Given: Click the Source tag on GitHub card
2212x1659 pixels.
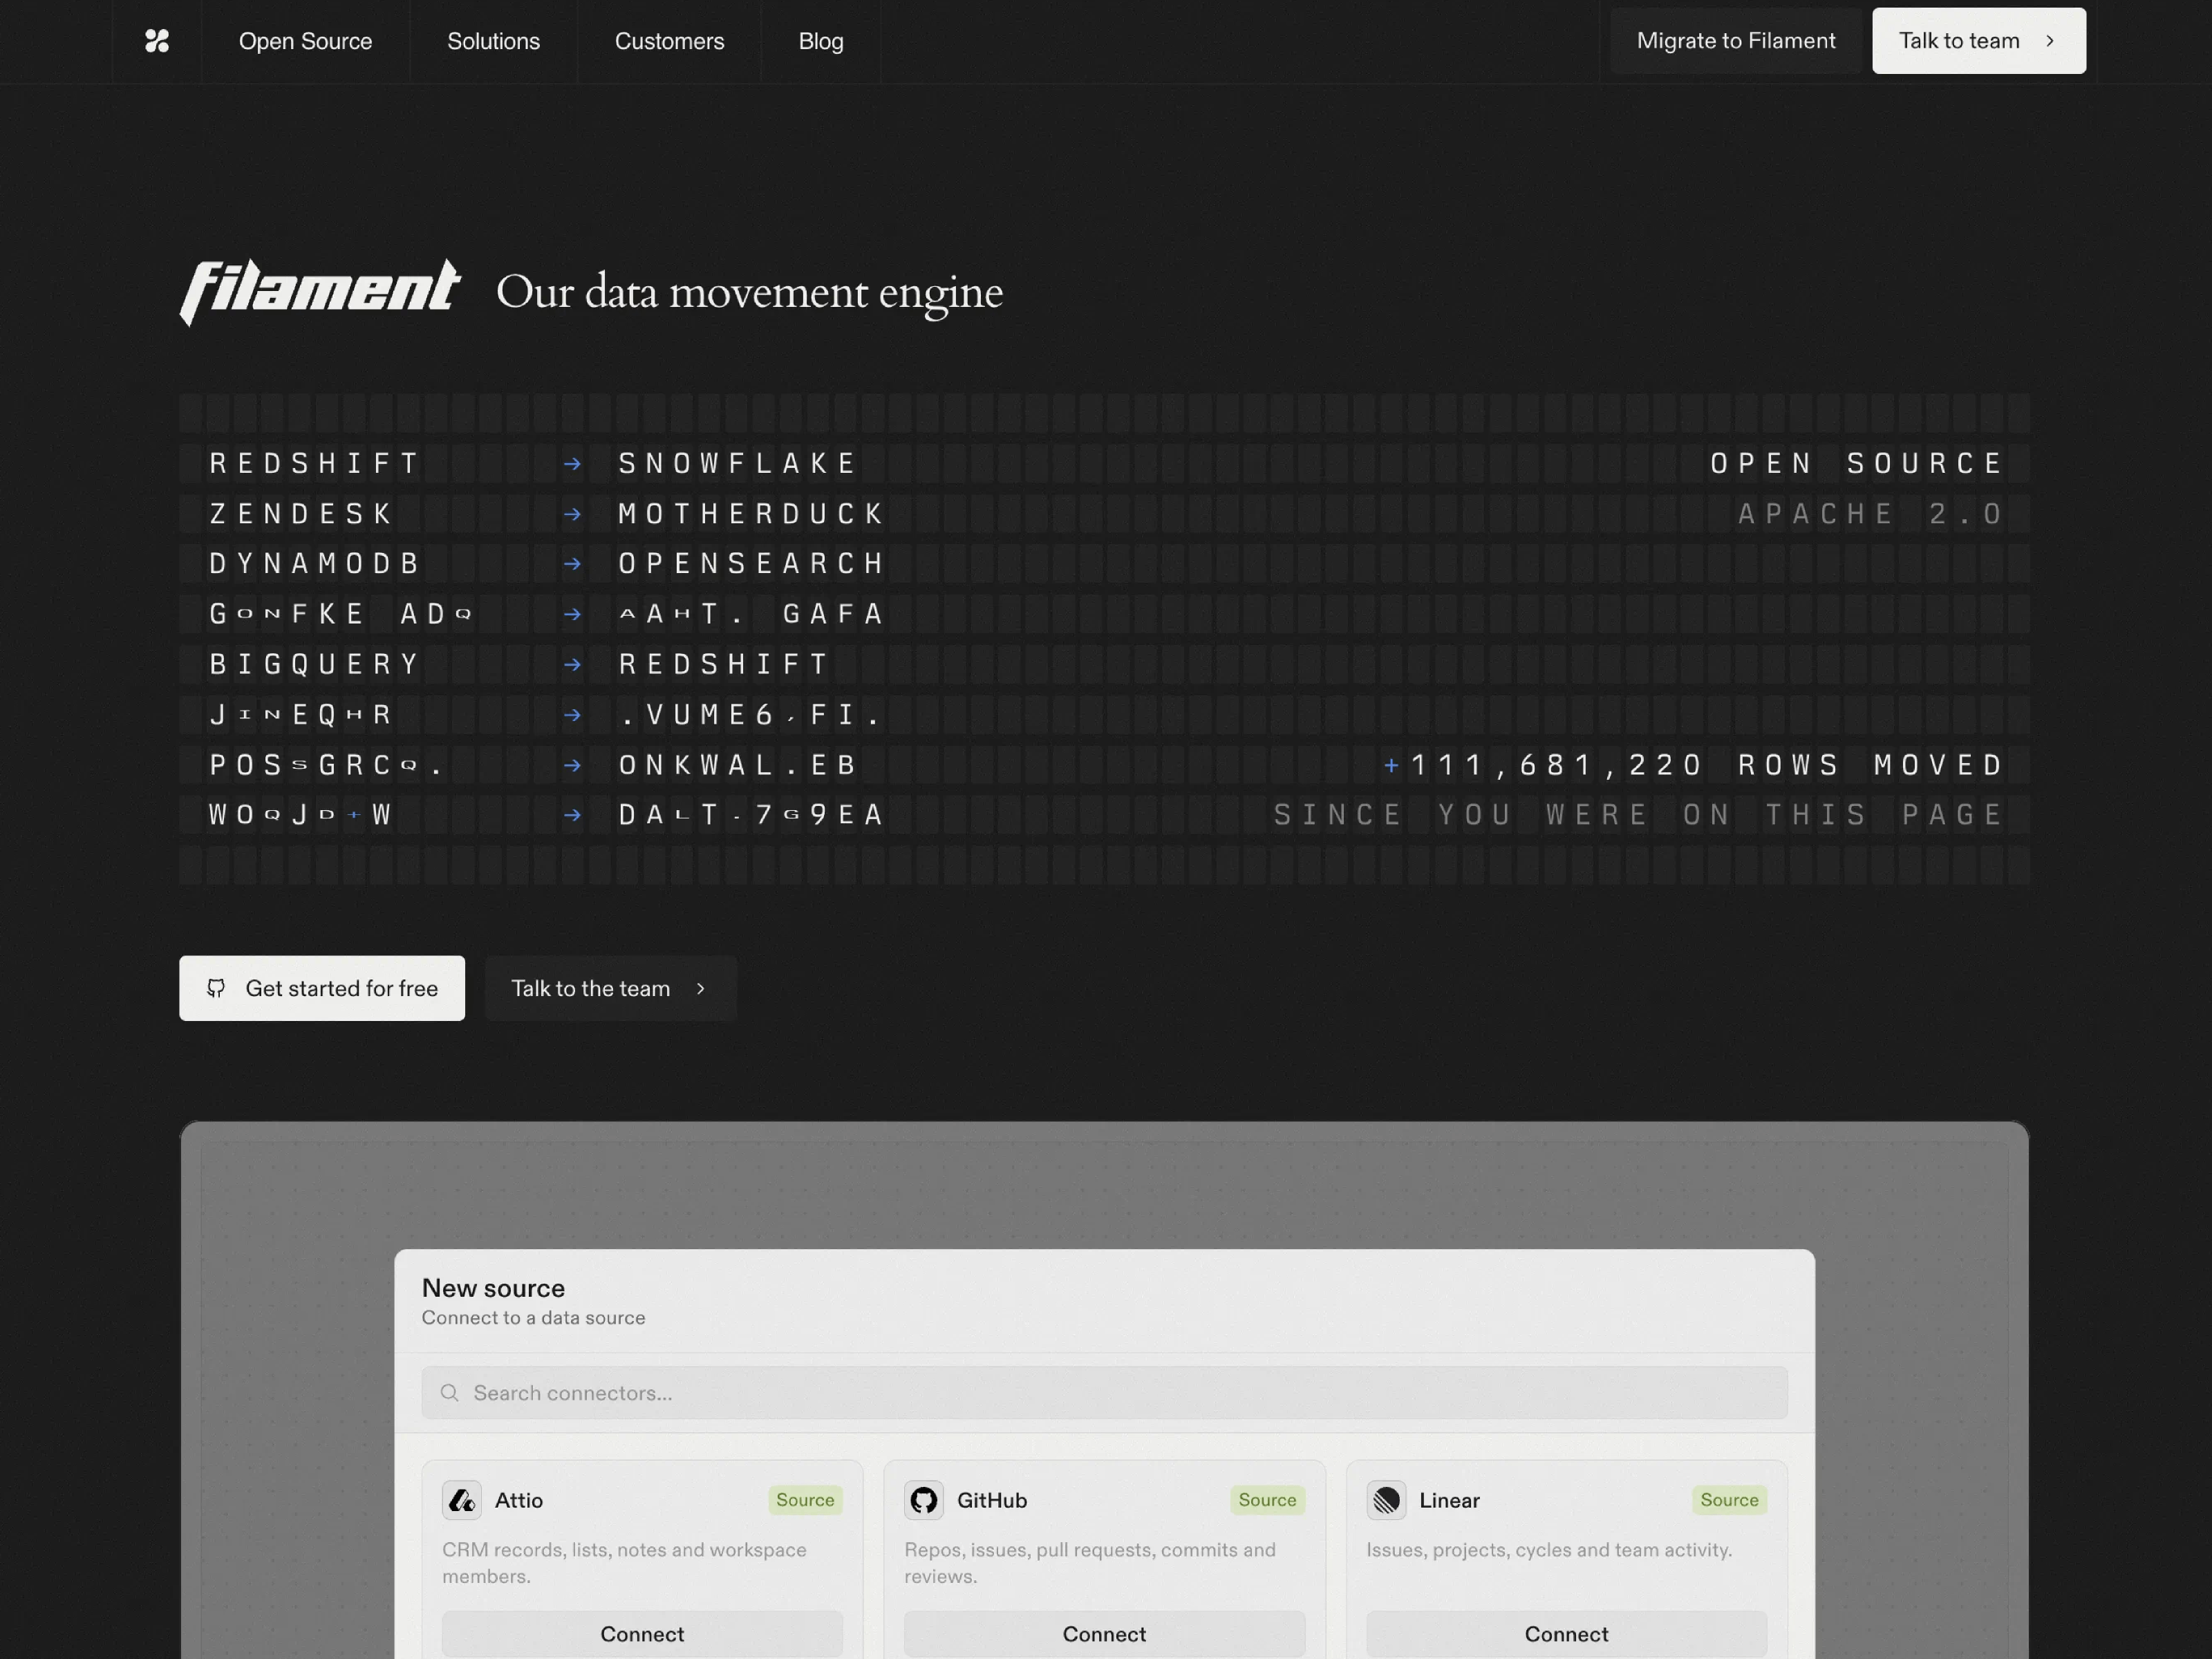Looking at the screenshot, I should click(1267, 1500).
